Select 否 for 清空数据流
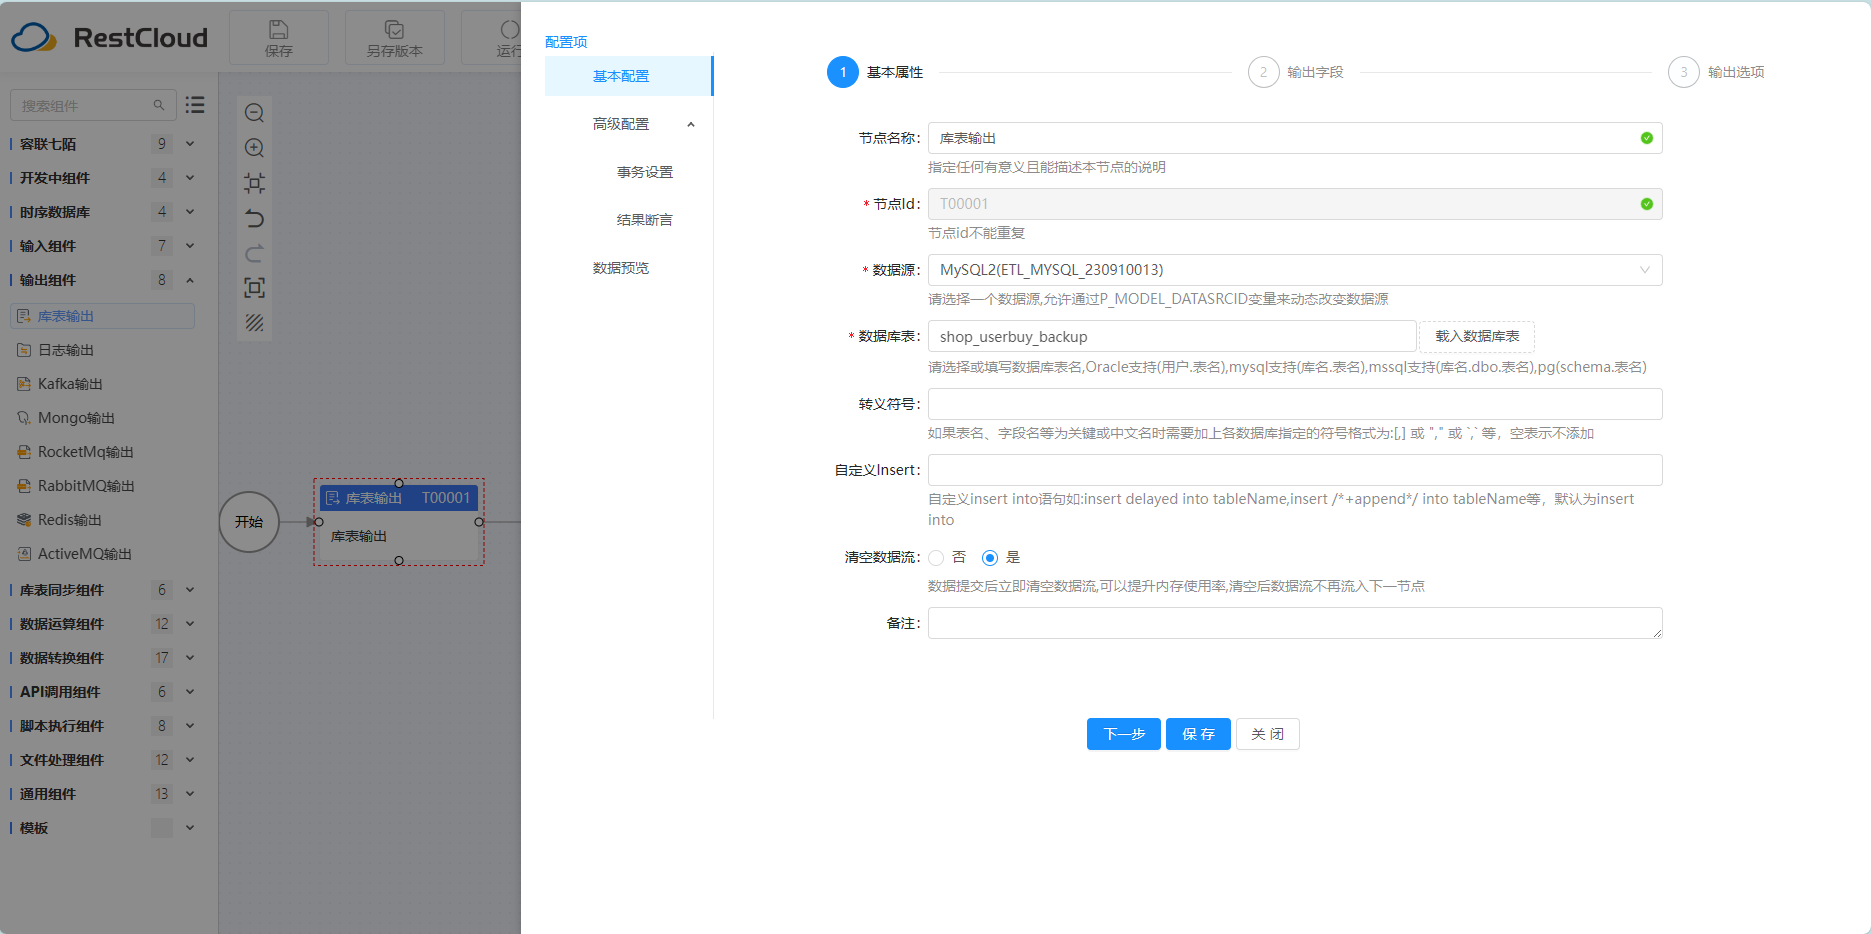Viewport: 1871px width, 934px height. coord(936,558)
